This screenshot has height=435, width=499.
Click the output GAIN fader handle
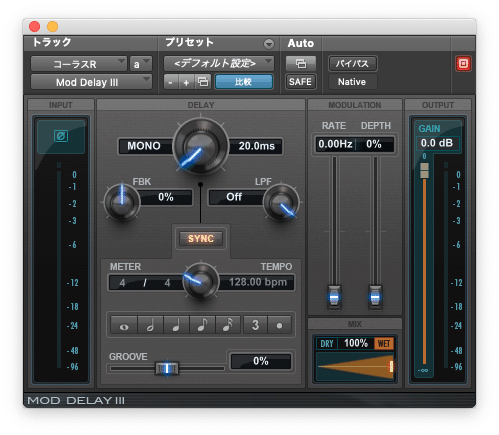(424, 170)
